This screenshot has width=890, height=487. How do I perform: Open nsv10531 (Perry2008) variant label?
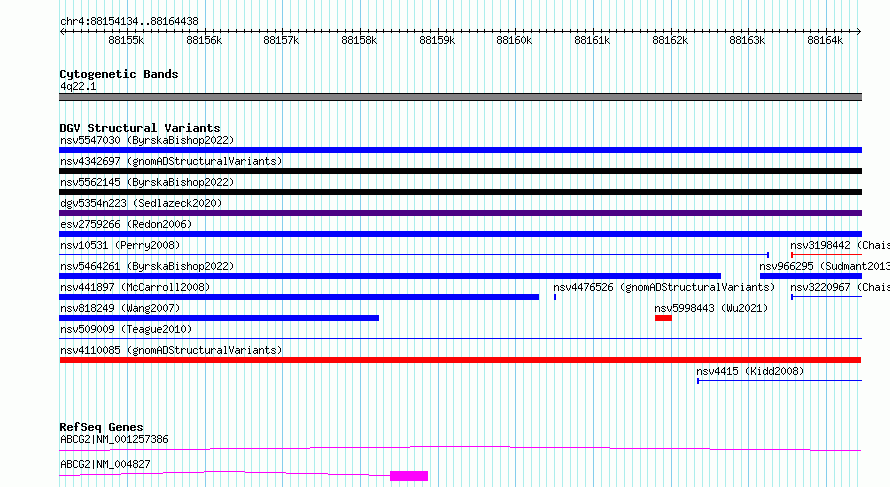tap(120, 245)
